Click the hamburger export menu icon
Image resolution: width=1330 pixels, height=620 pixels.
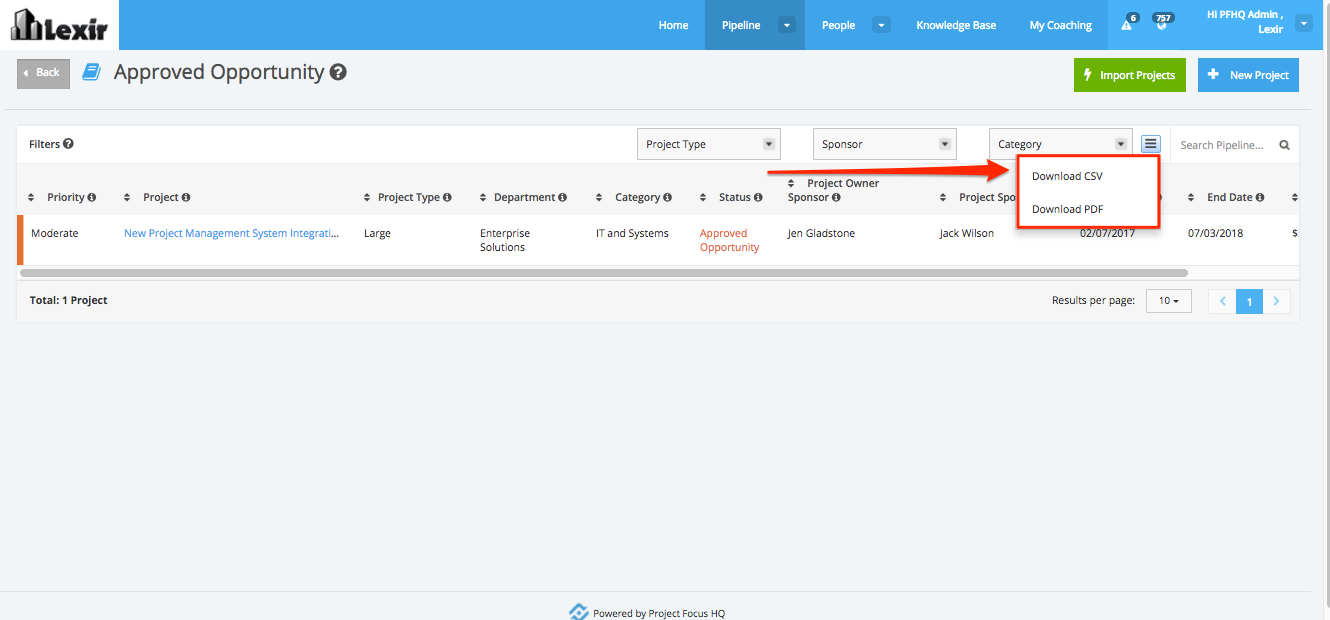point(1151,144)
